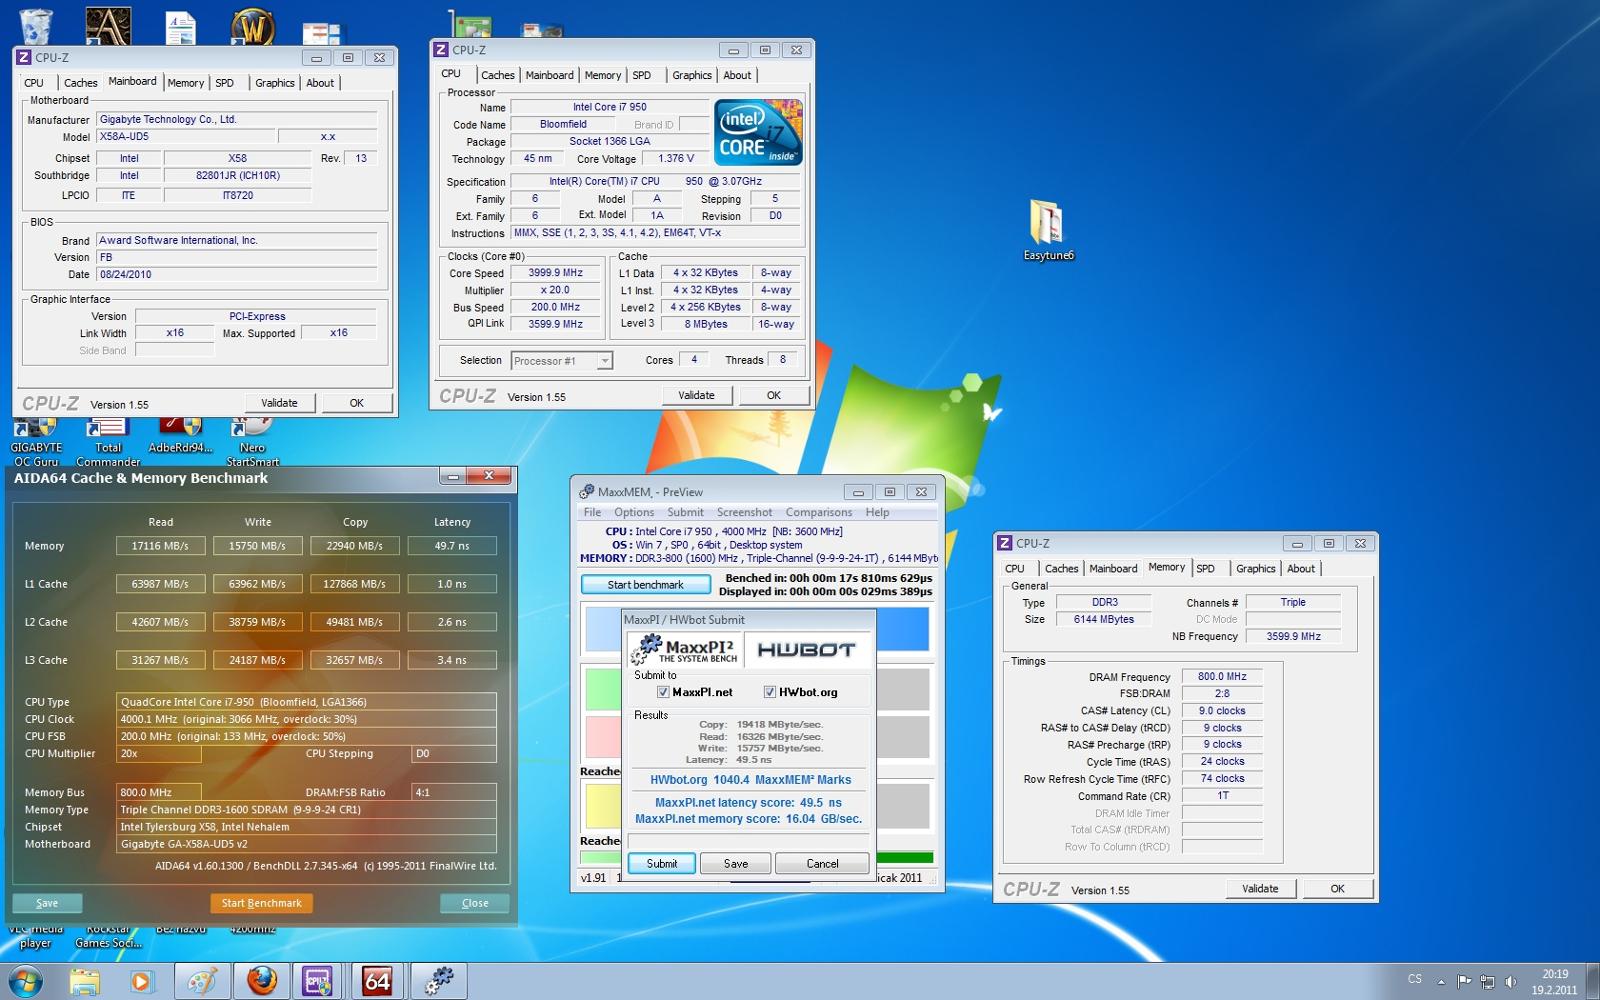Click Validate in the memory CPU-Z window
Screen dimensions: 1600x1000
click(x=1260, y=888)
